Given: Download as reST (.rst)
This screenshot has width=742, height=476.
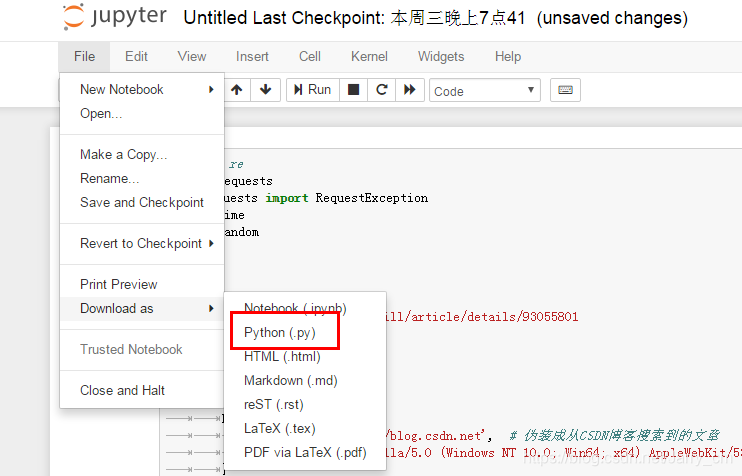Looking at the screenshot, I should click(x=305, y=405).
